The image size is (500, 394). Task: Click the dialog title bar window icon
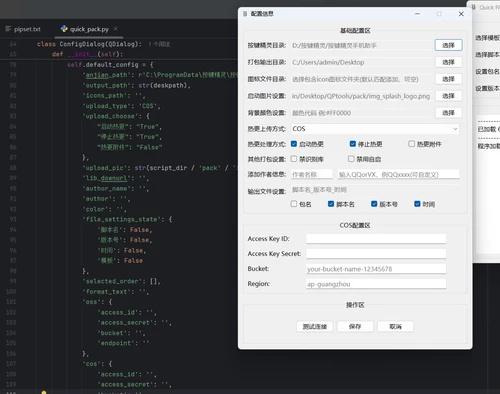245,14
